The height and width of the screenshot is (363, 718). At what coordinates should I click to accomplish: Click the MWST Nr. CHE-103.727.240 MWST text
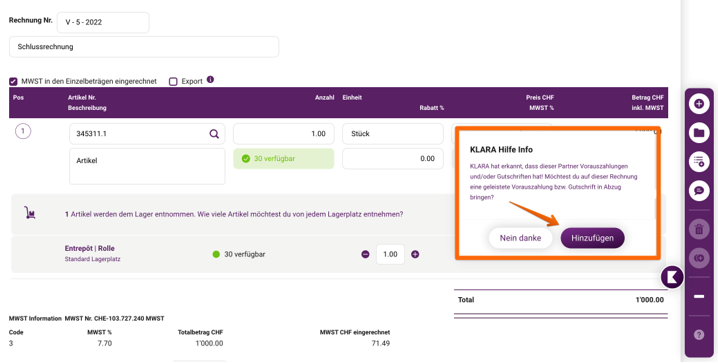tap(114, 319)
